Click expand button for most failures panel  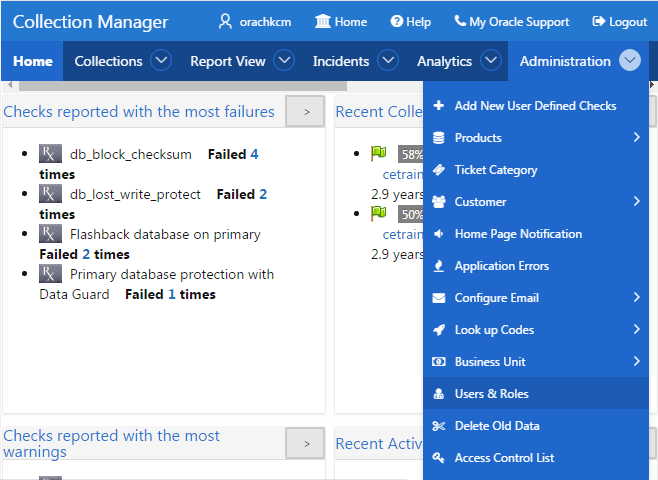click(305, 112)
